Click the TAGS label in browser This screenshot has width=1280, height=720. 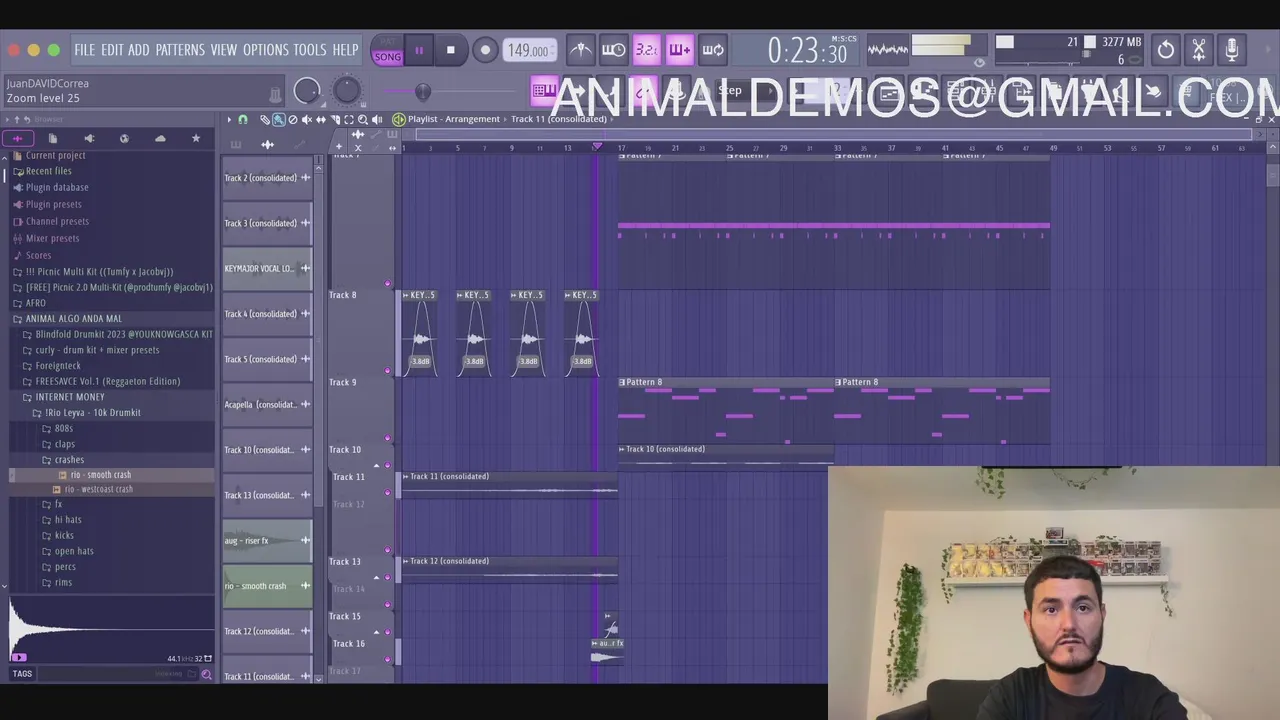pos(22,674)
